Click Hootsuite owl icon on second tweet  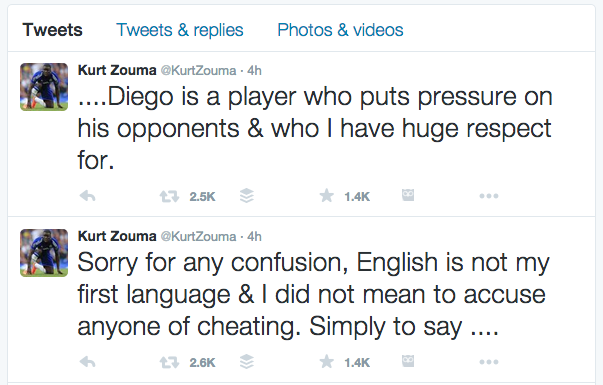(408, 361)
